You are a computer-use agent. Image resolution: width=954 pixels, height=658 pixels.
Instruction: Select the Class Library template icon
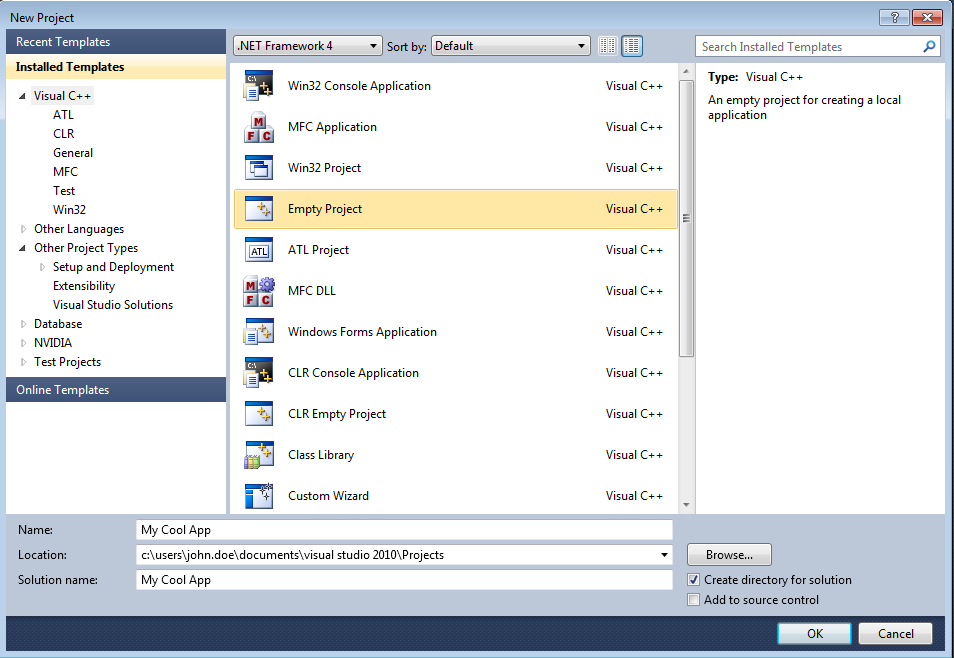[x=258, y=456]
